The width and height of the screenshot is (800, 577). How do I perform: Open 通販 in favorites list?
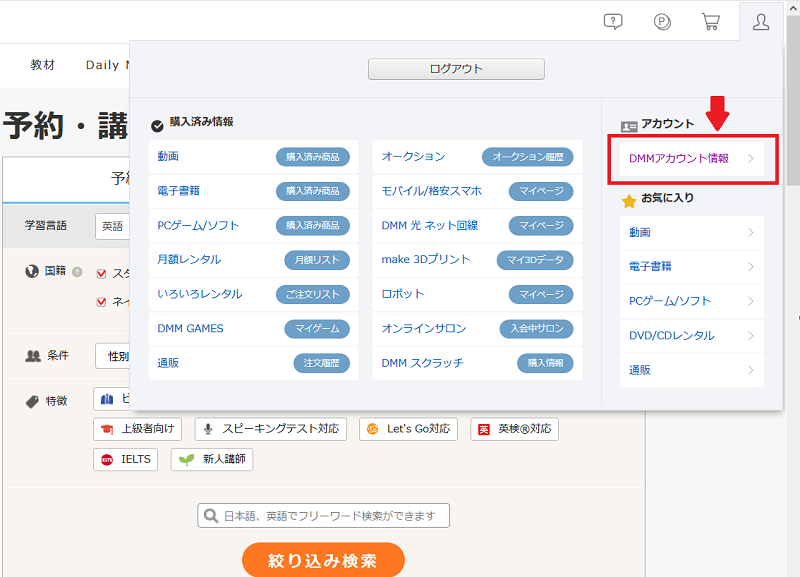tap(691, 370)
